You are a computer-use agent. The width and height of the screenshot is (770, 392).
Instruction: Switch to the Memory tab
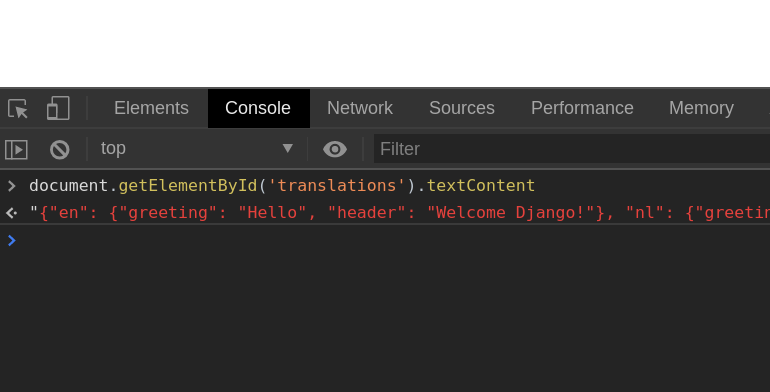(701, 108)
